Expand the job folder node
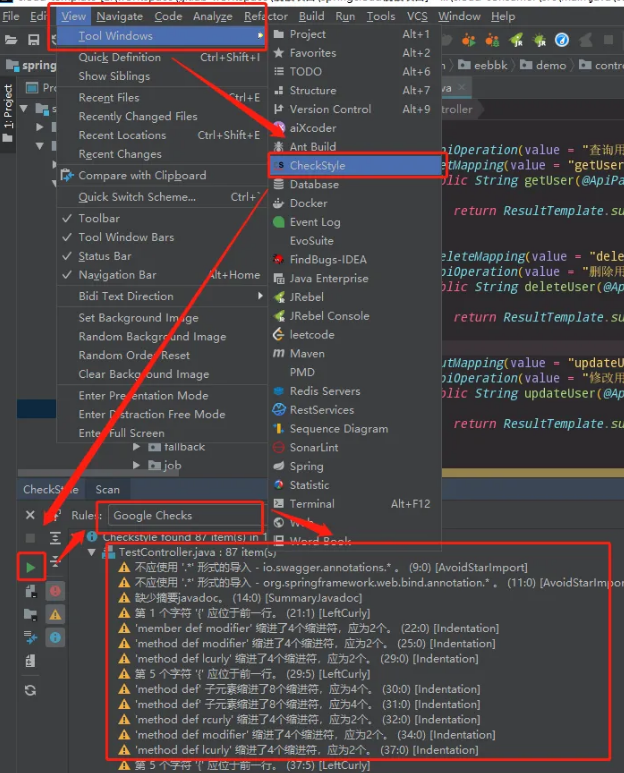Image resolution: width=624 pixels, height=773 pixels. (137, 465)
